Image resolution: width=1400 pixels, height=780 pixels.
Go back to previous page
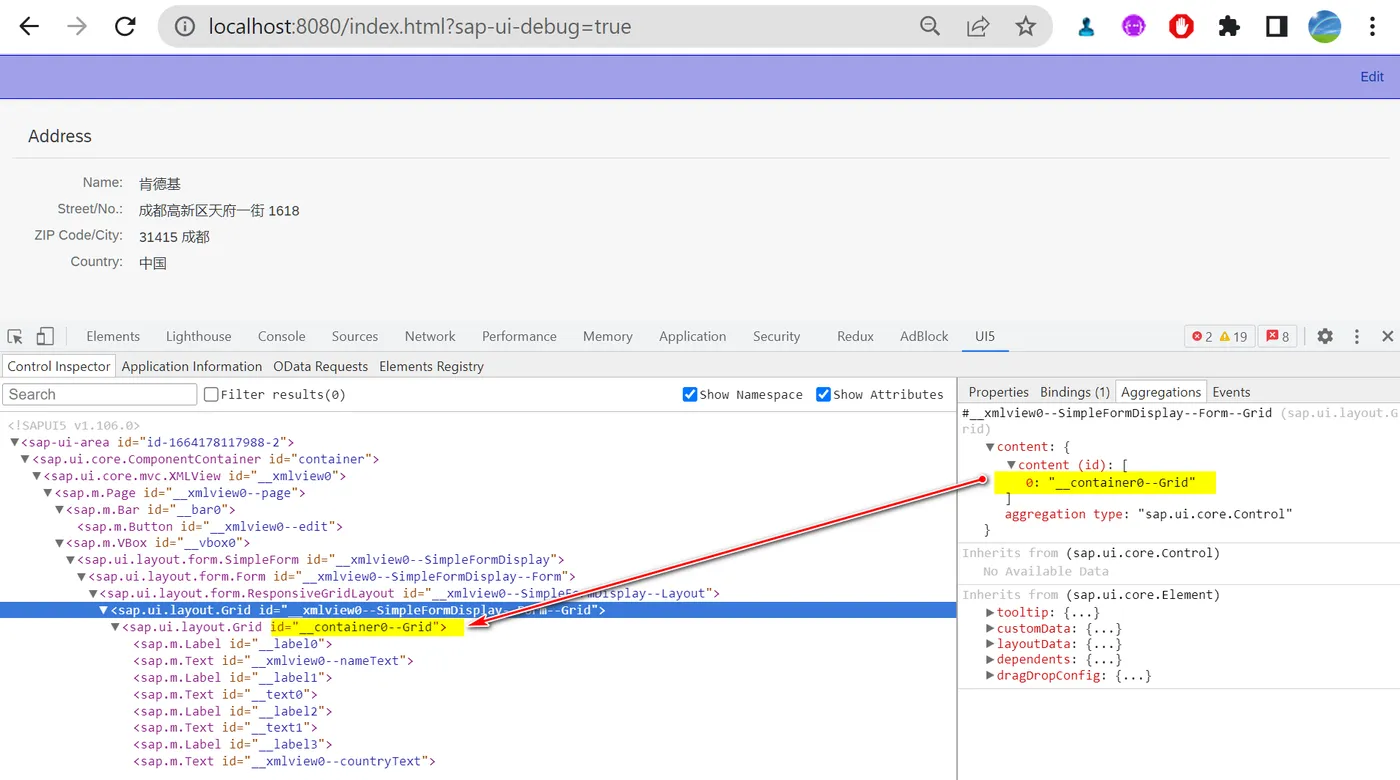[29, 27]
